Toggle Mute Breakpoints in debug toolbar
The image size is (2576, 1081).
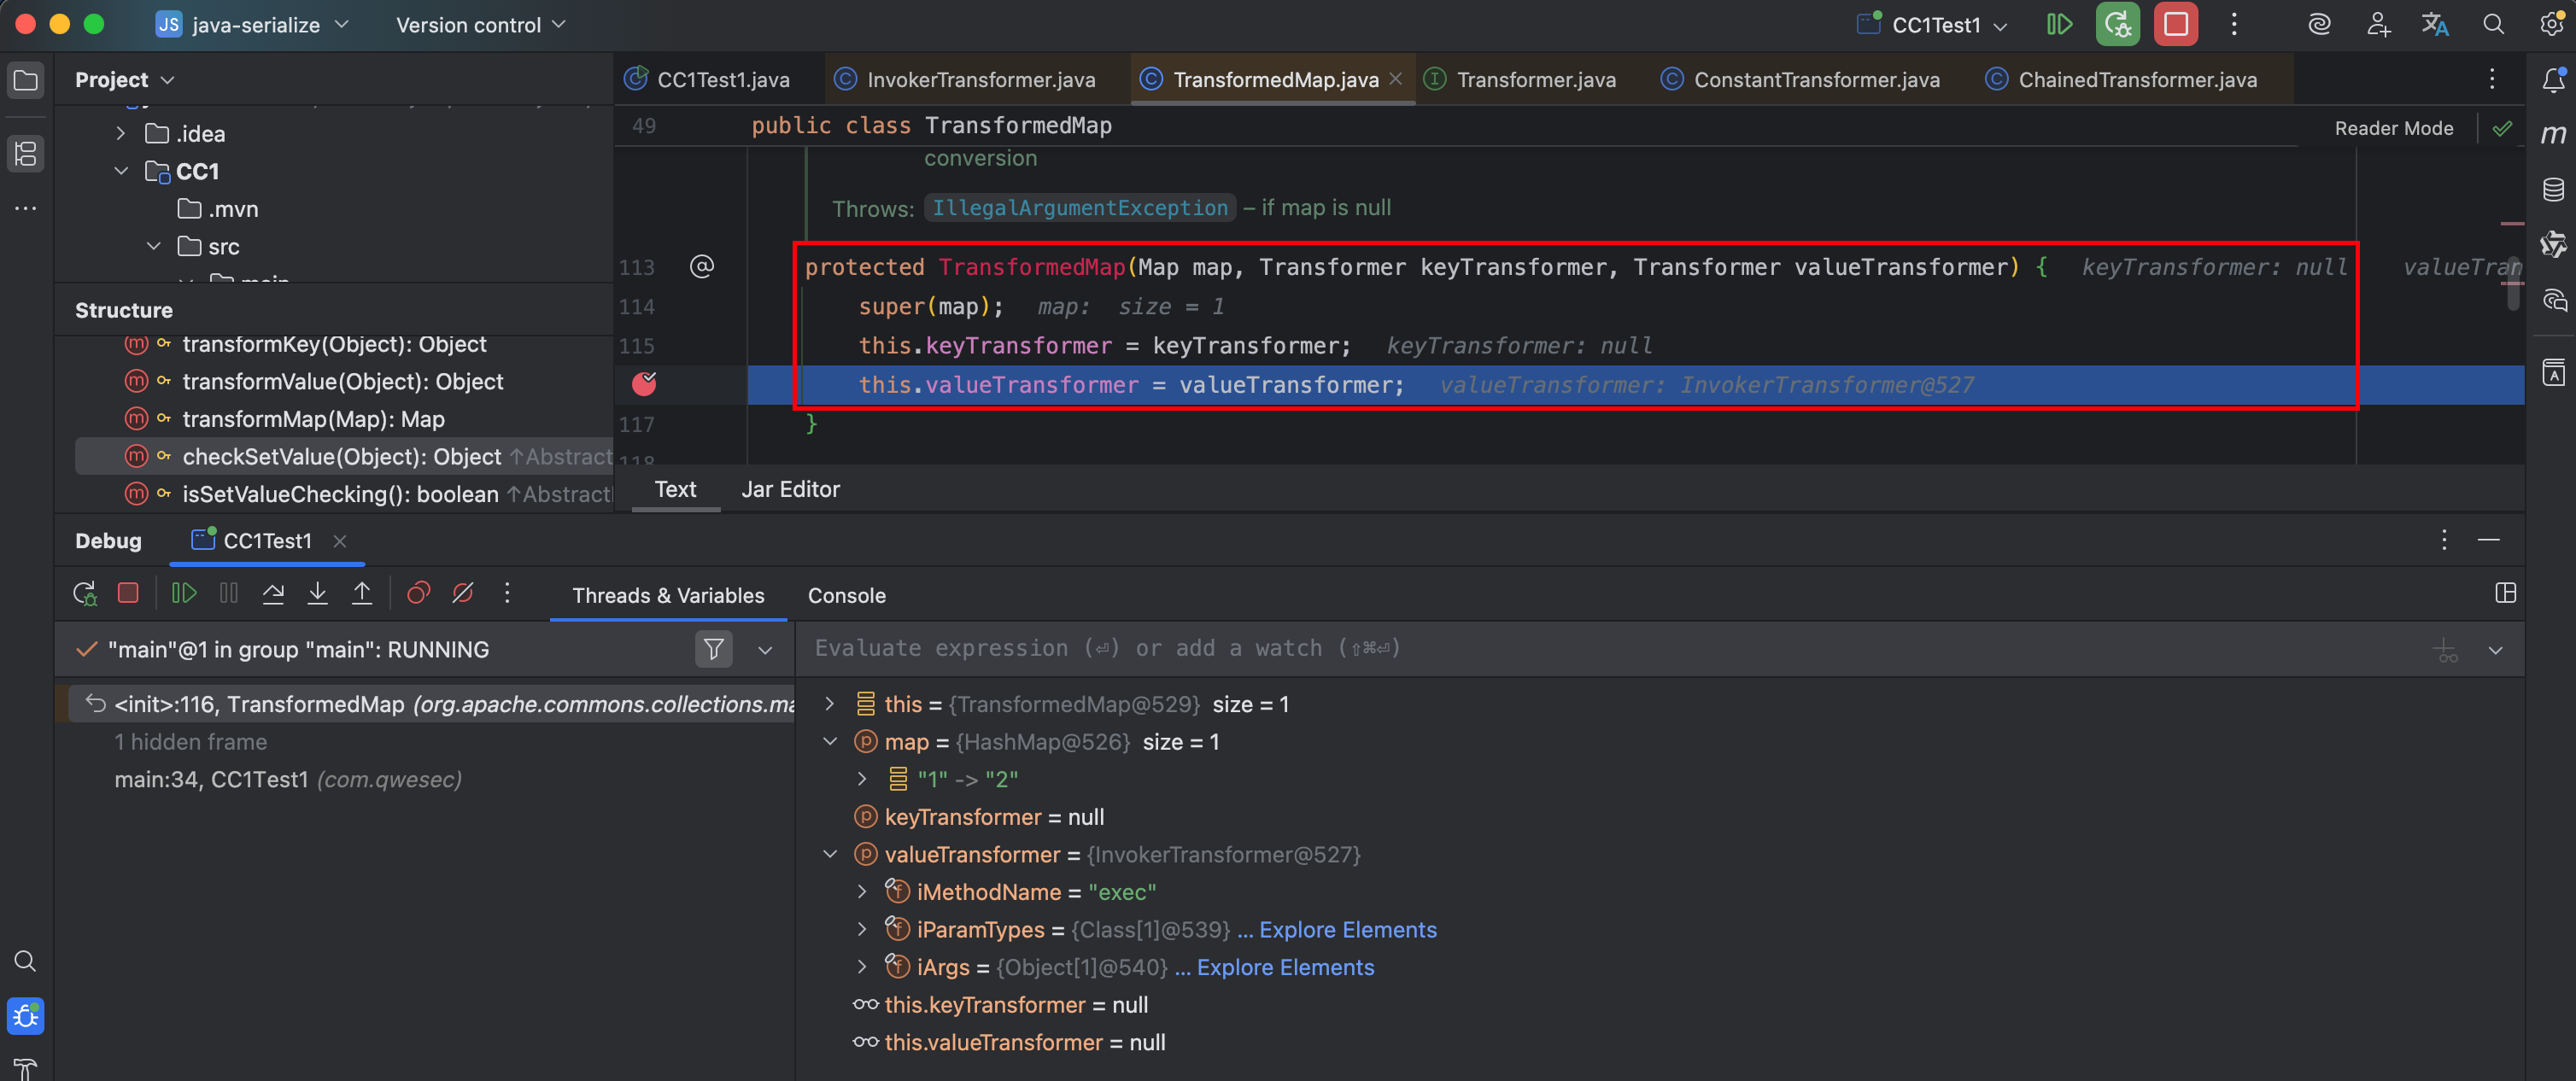coord(463,593)
